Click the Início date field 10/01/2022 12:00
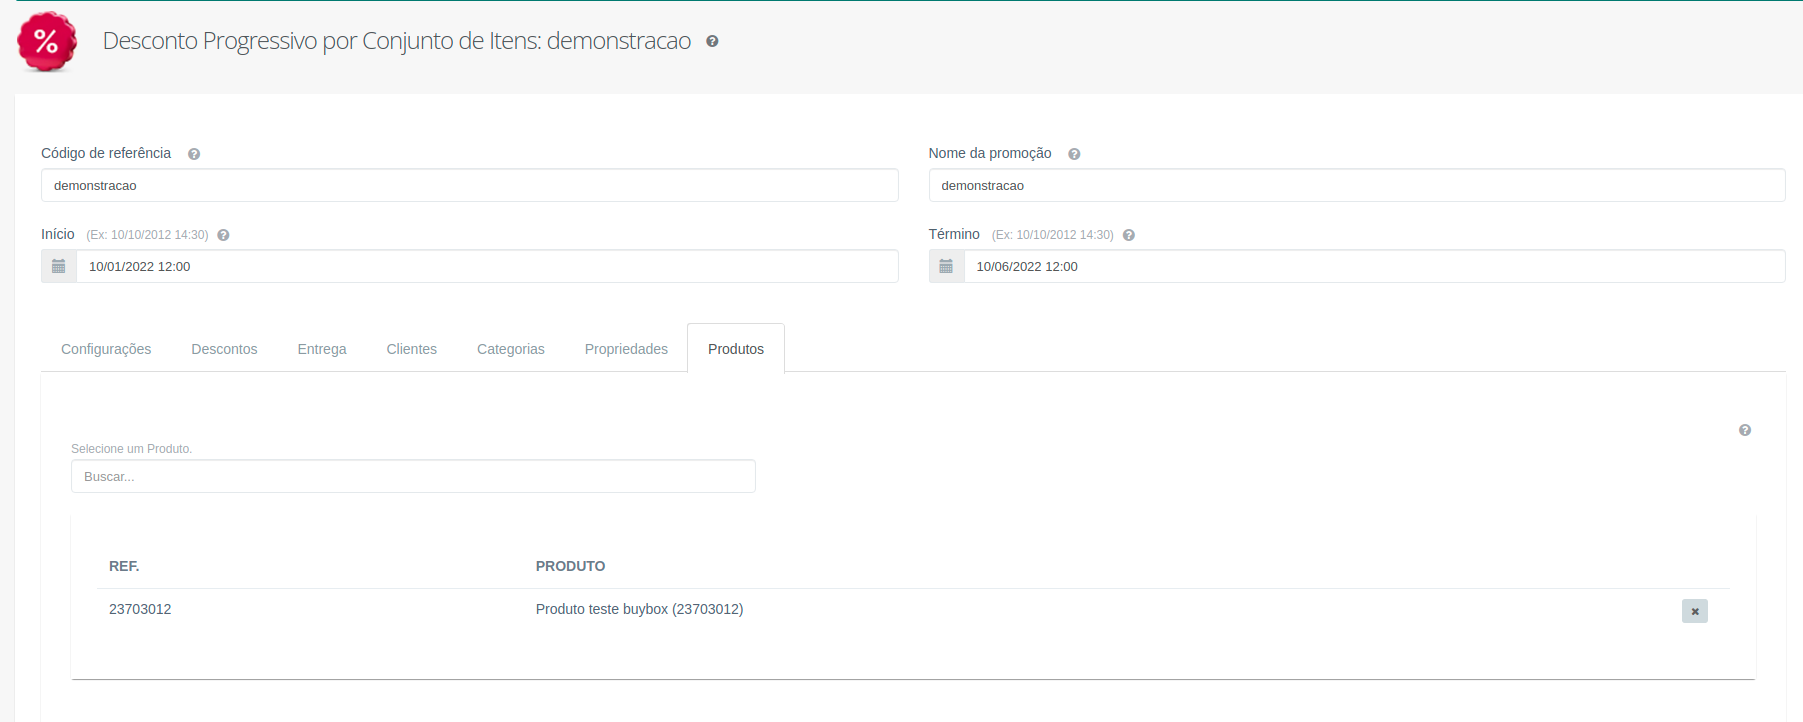The image size is (1803, 722). click(x=487, y=266)
